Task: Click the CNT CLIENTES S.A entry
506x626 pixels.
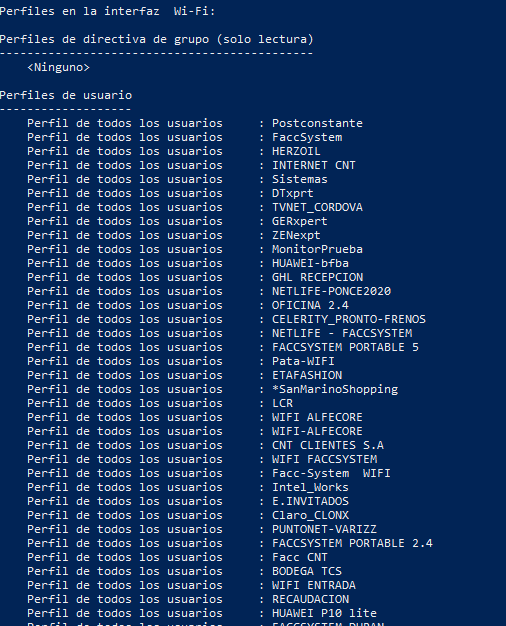Action: click(x=327, y=445)
